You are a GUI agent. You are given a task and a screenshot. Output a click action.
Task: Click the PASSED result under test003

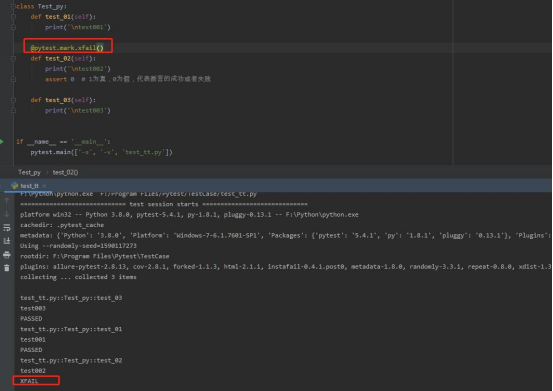coord(31,319)
